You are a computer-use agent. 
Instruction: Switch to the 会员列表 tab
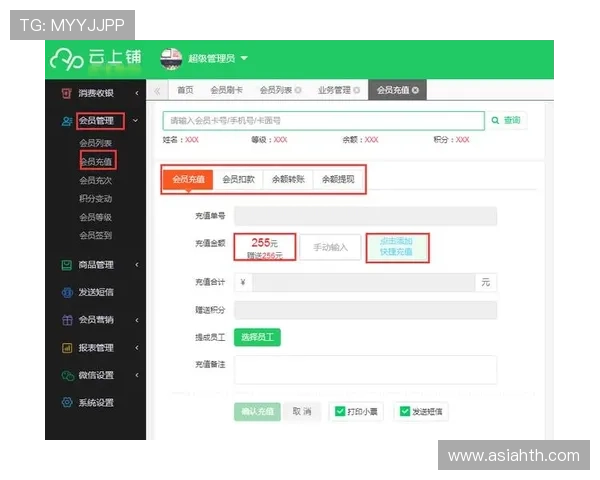click(276, 90)
